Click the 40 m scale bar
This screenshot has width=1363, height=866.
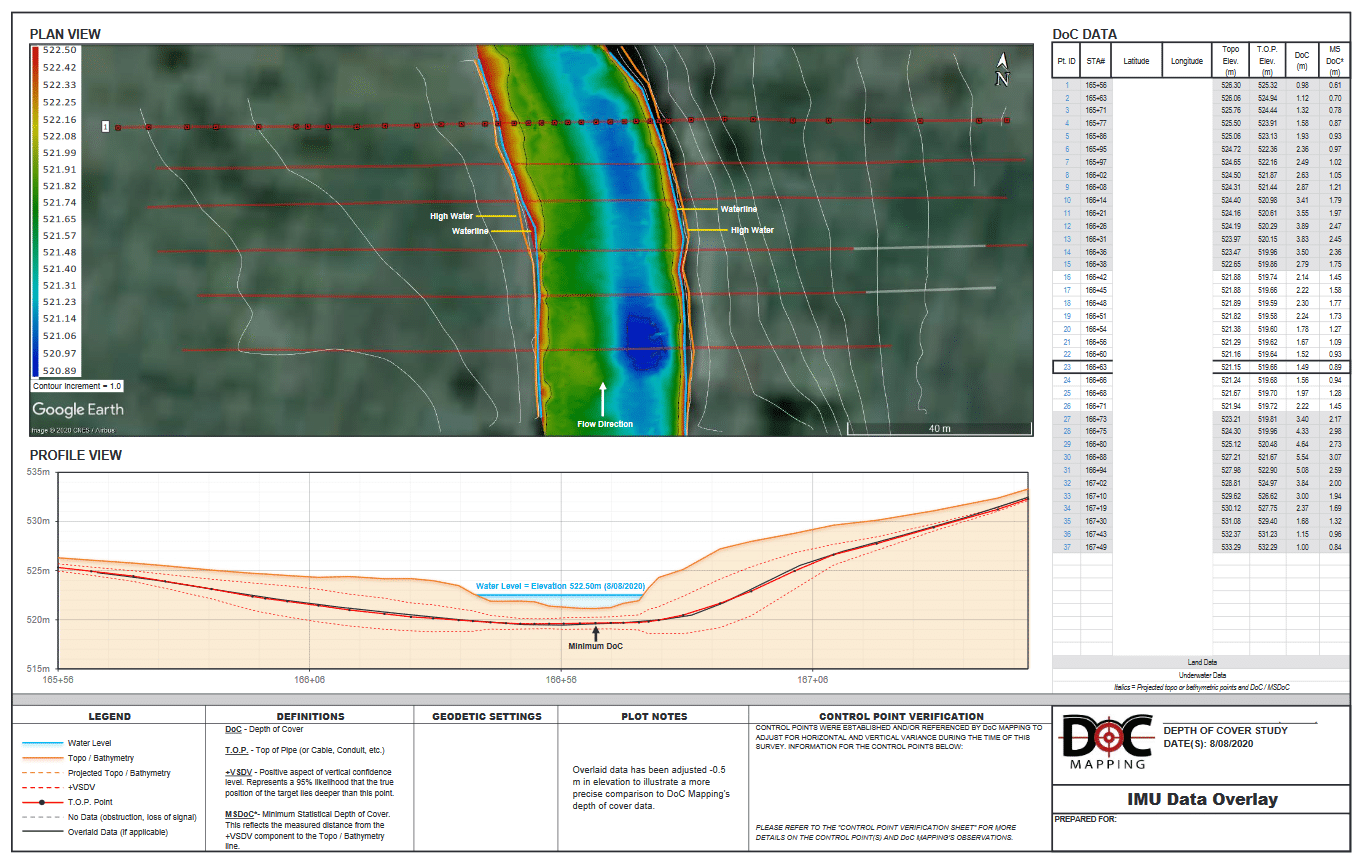tap(938, 429)
